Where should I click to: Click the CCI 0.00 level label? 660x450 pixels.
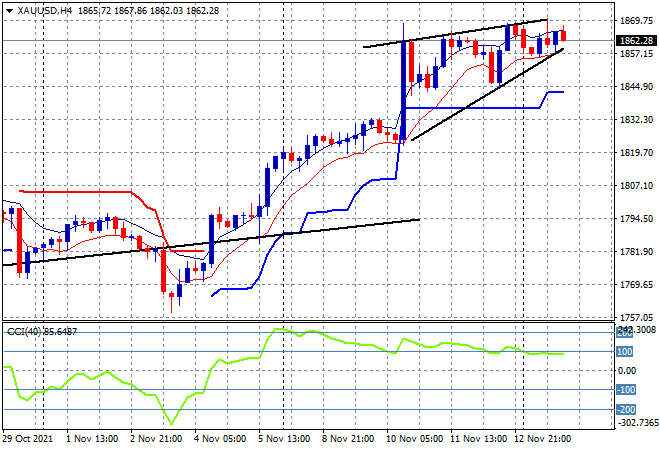[x=627, y=370]
